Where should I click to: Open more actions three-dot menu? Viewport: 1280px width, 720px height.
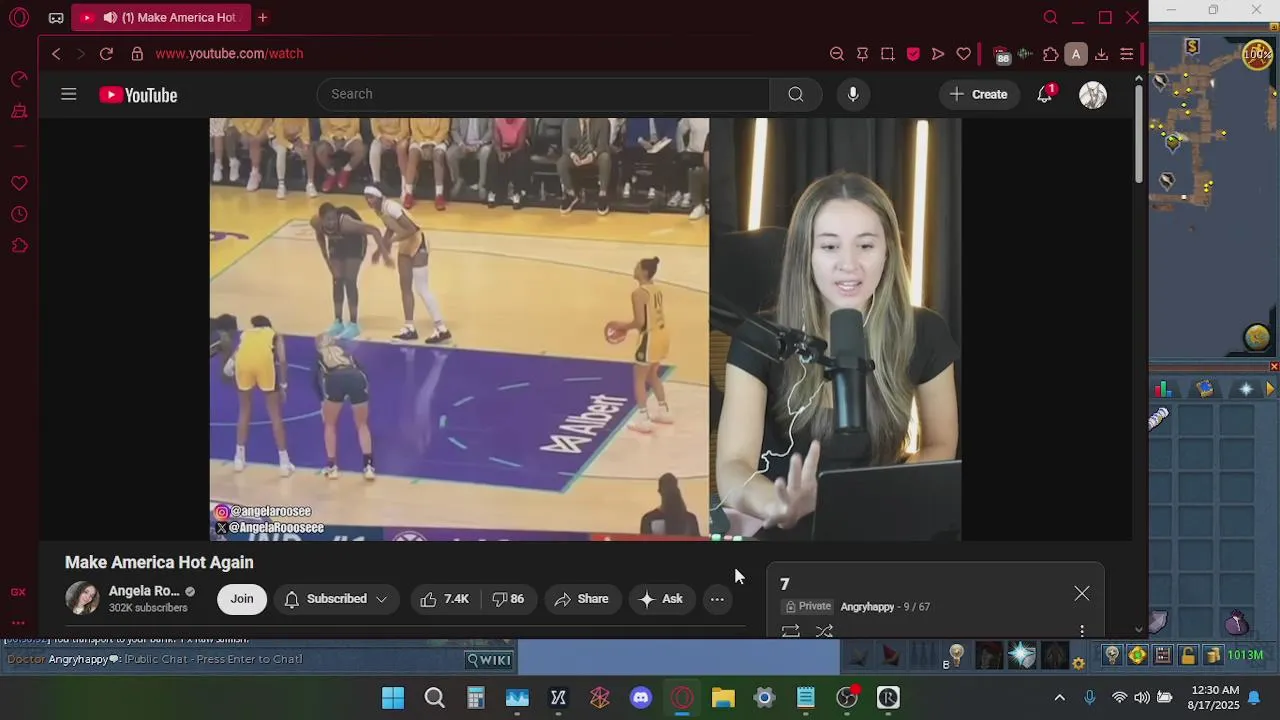[x=717, y=600]
